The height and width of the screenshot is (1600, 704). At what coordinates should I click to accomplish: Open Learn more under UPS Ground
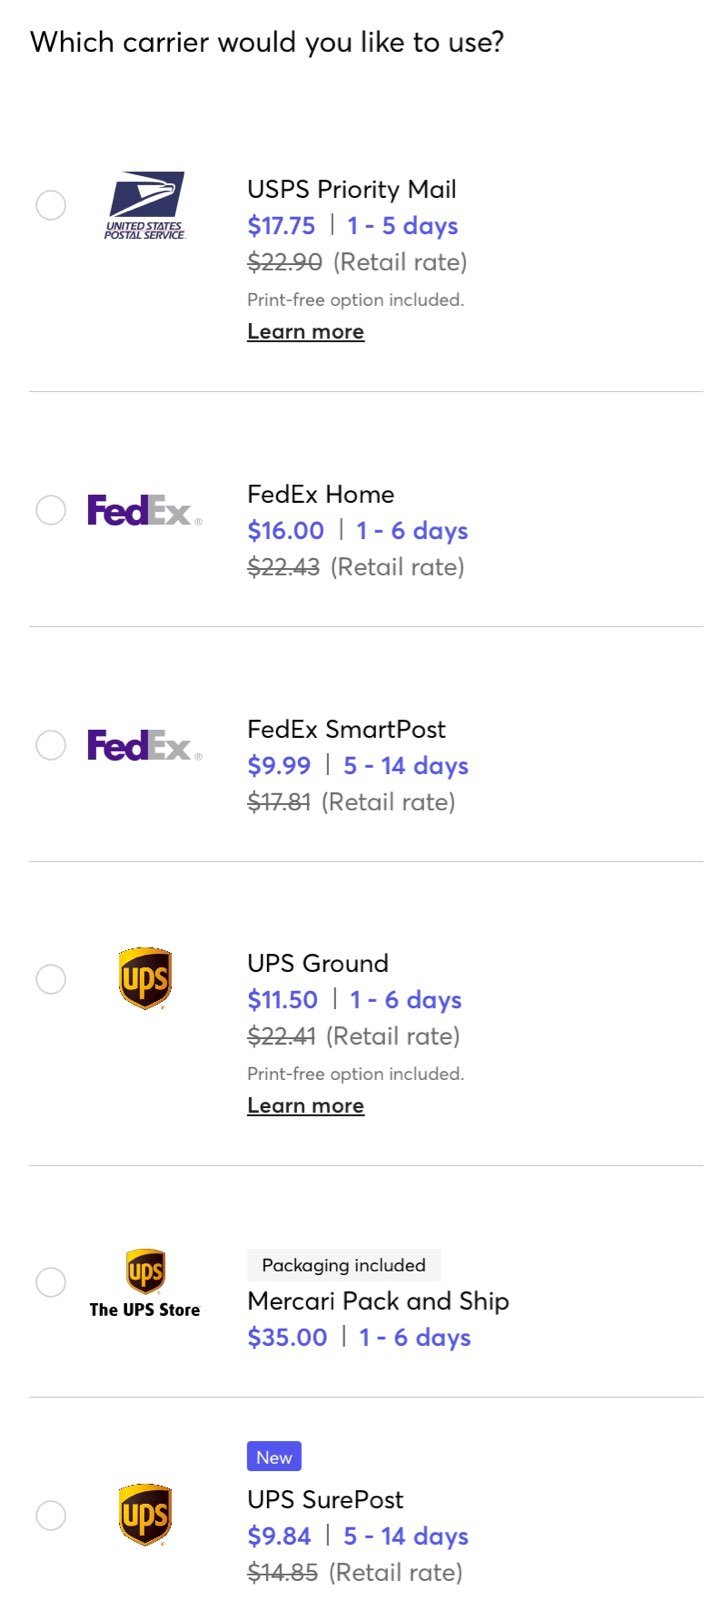click(x=306, y=1106)
